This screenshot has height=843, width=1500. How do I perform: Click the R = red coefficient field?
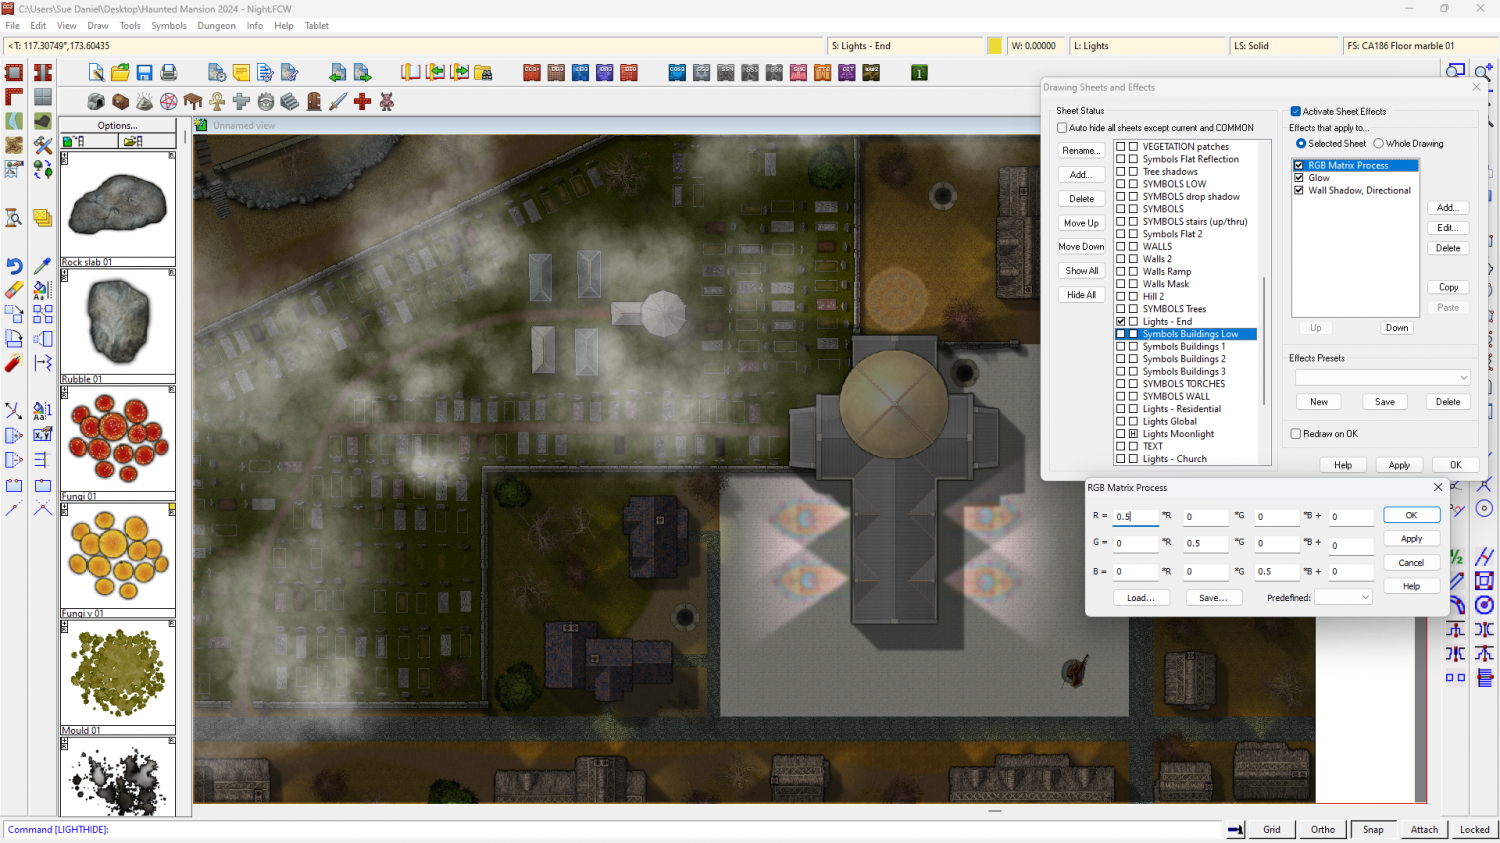tap(1136, 516)
